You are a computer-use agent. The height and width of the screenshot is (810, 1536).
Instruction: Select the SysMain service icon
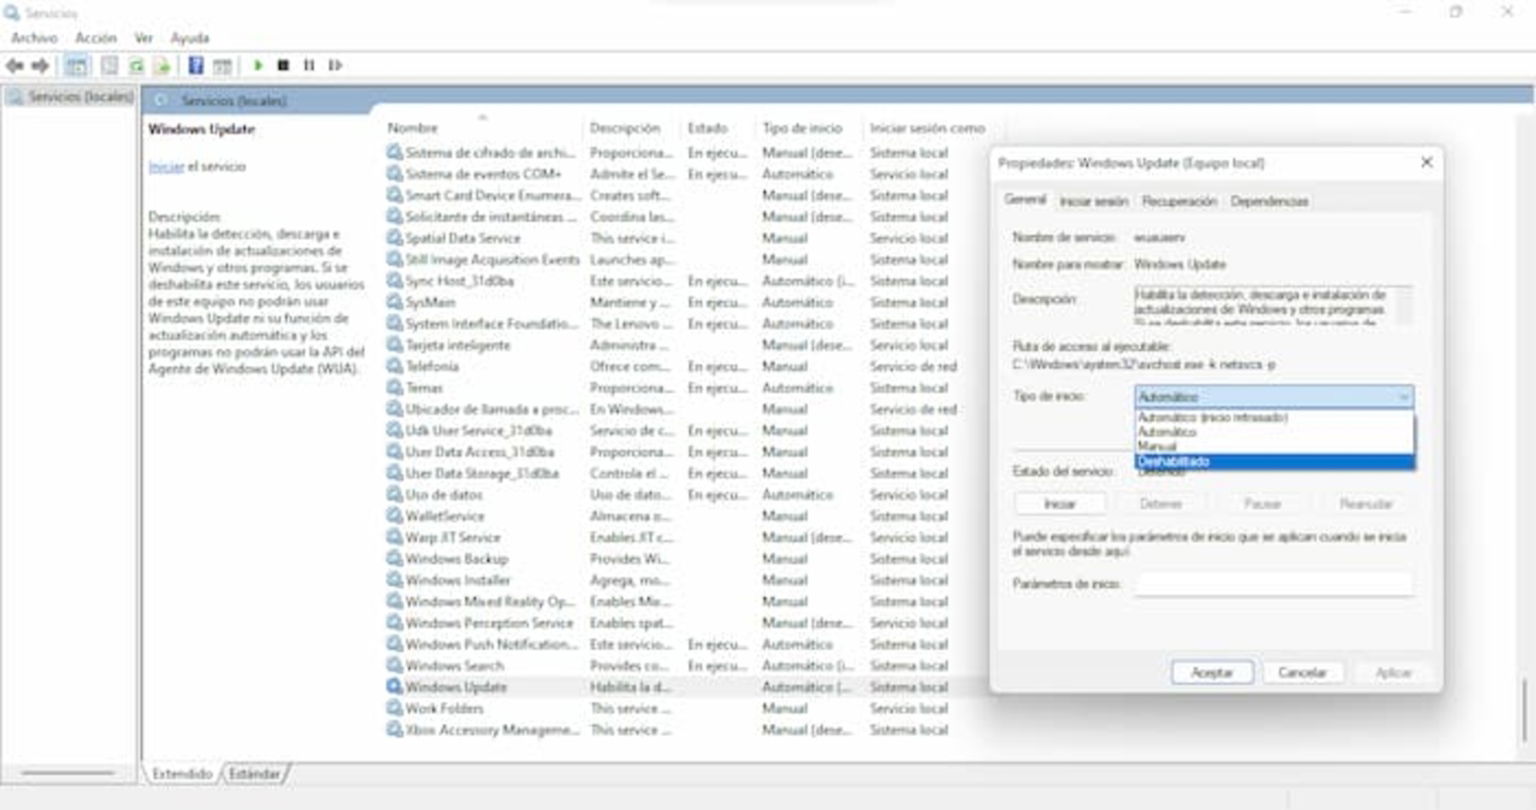click(x=395, y=302)
